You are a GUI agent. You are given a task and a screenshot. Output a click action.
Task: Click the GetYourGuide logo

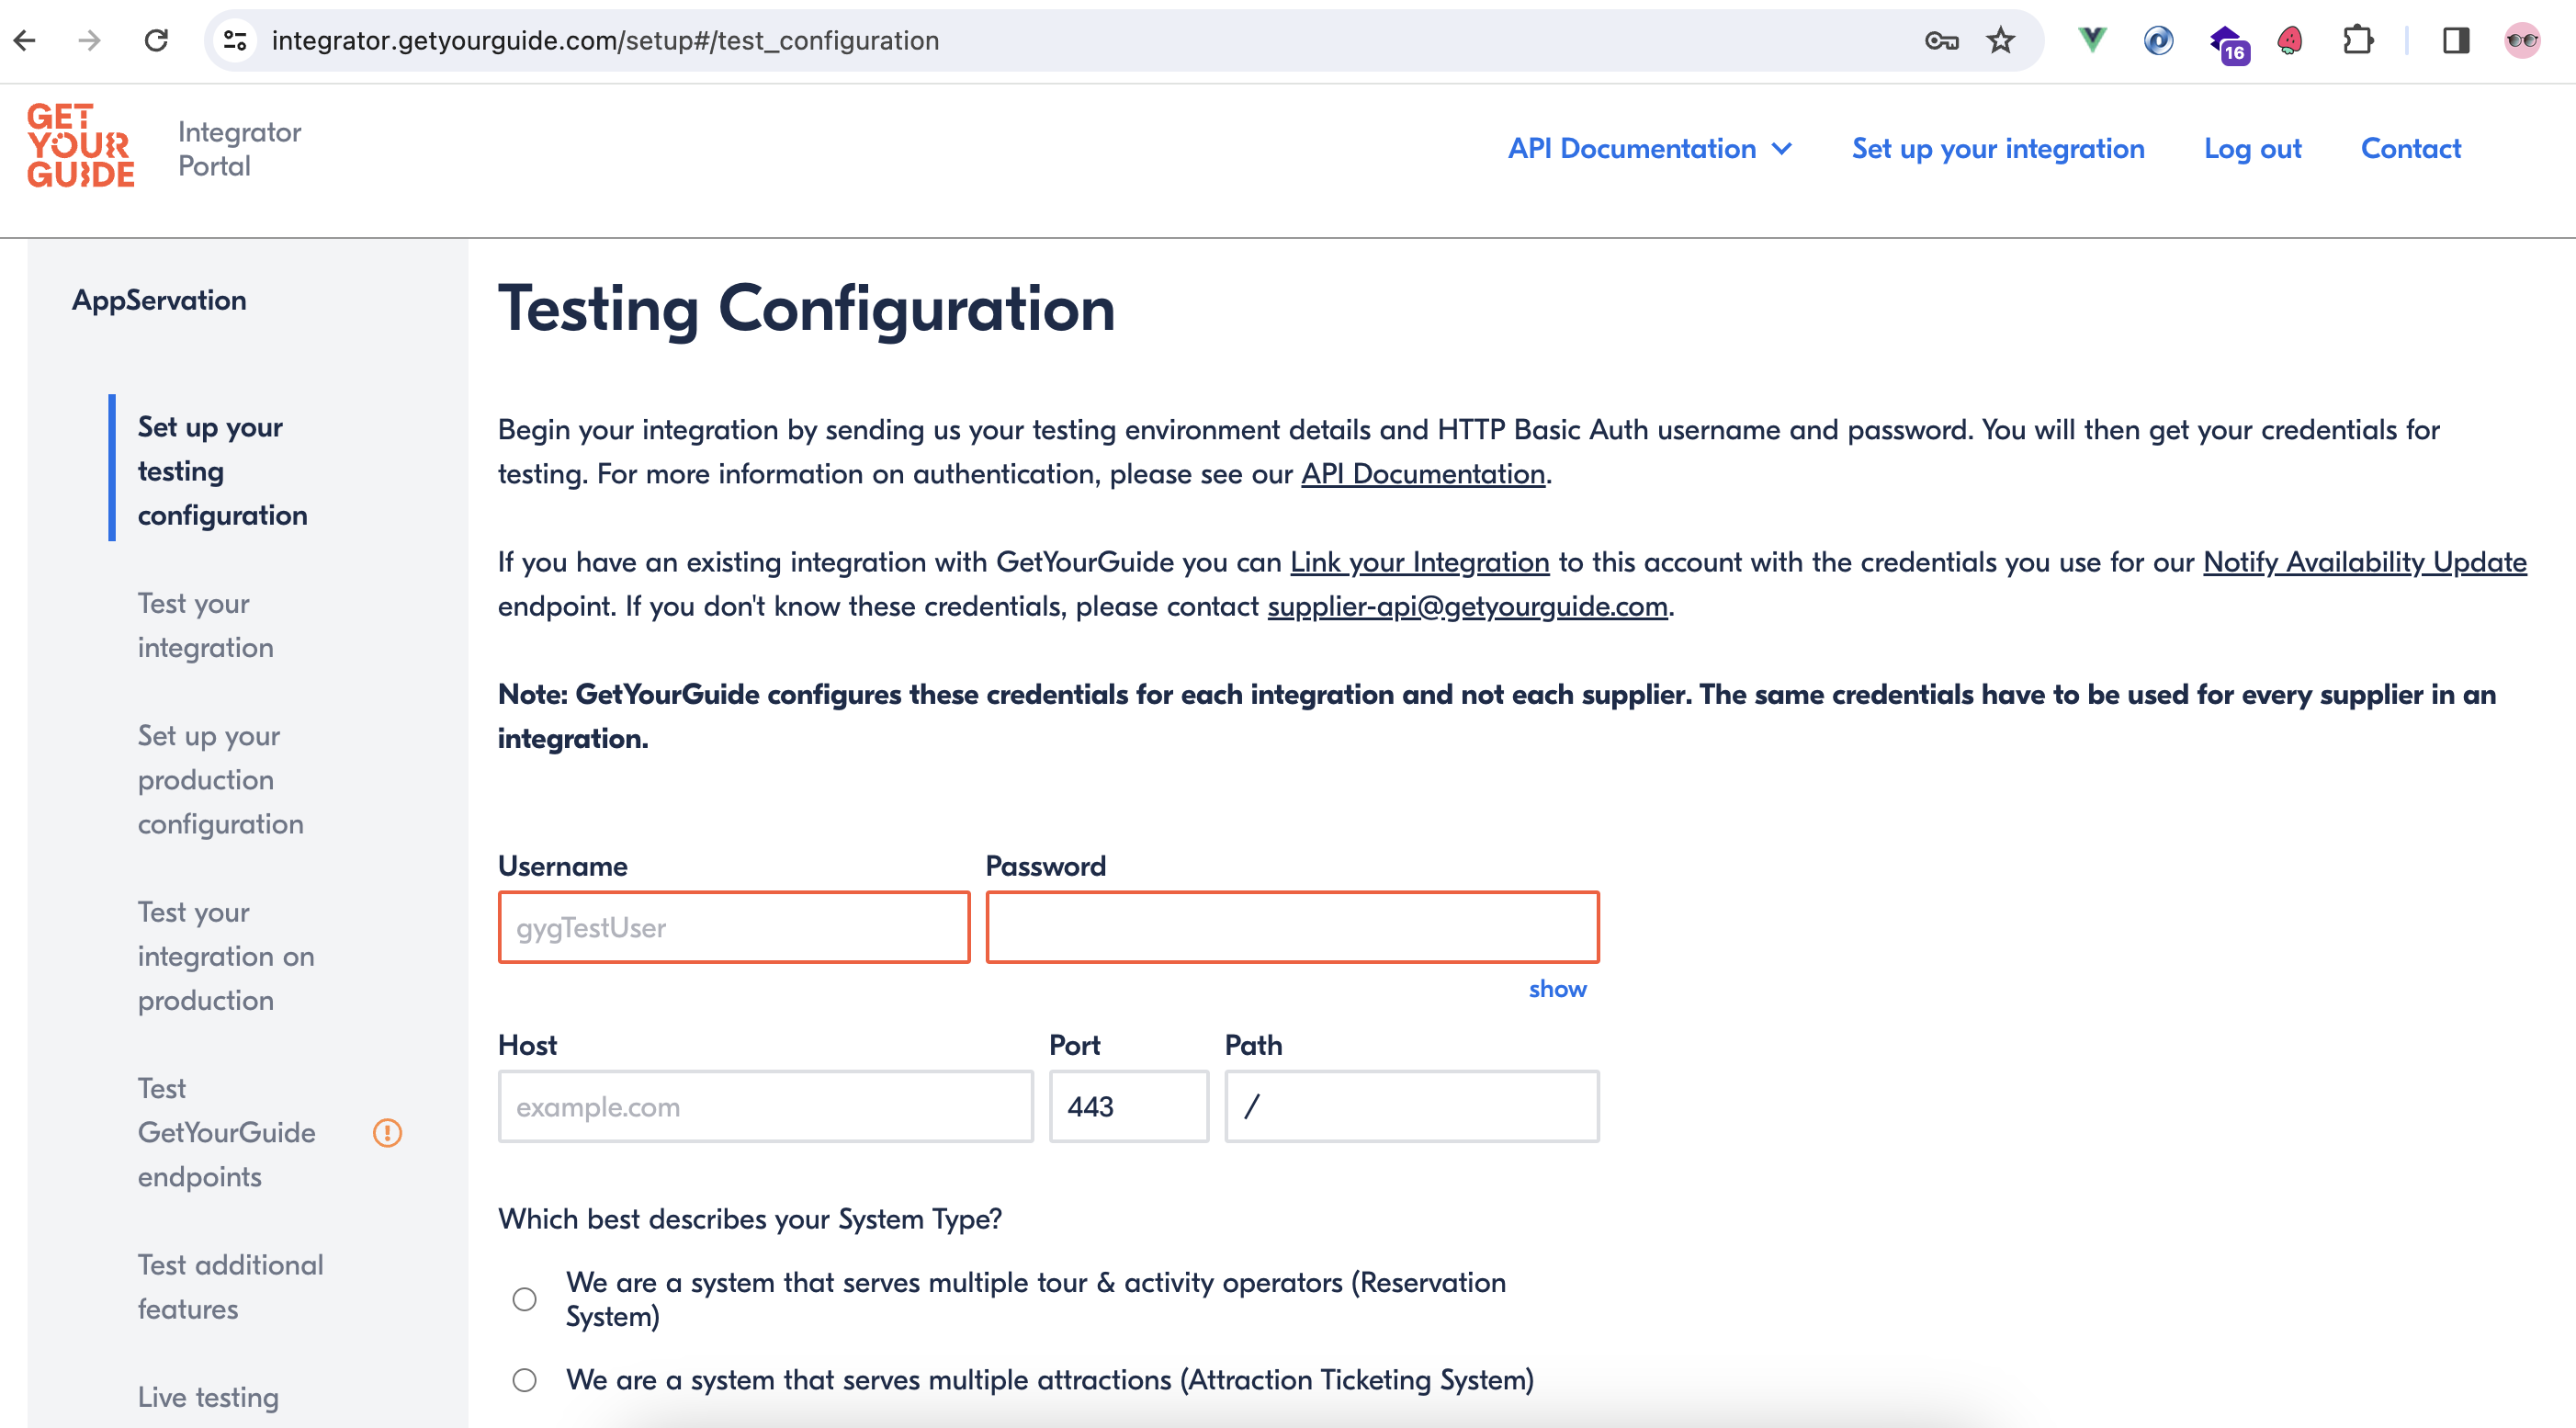pyautogui.click(x=80, y=146)
